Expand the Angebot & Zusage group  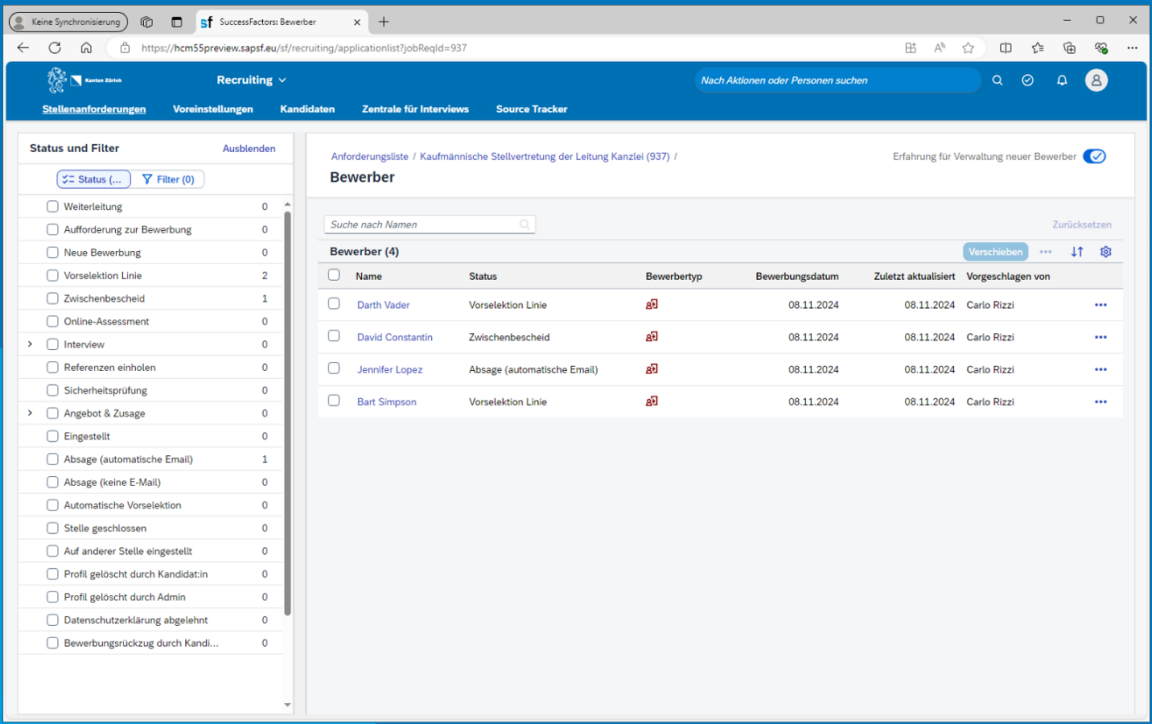(x=29, y=413)
